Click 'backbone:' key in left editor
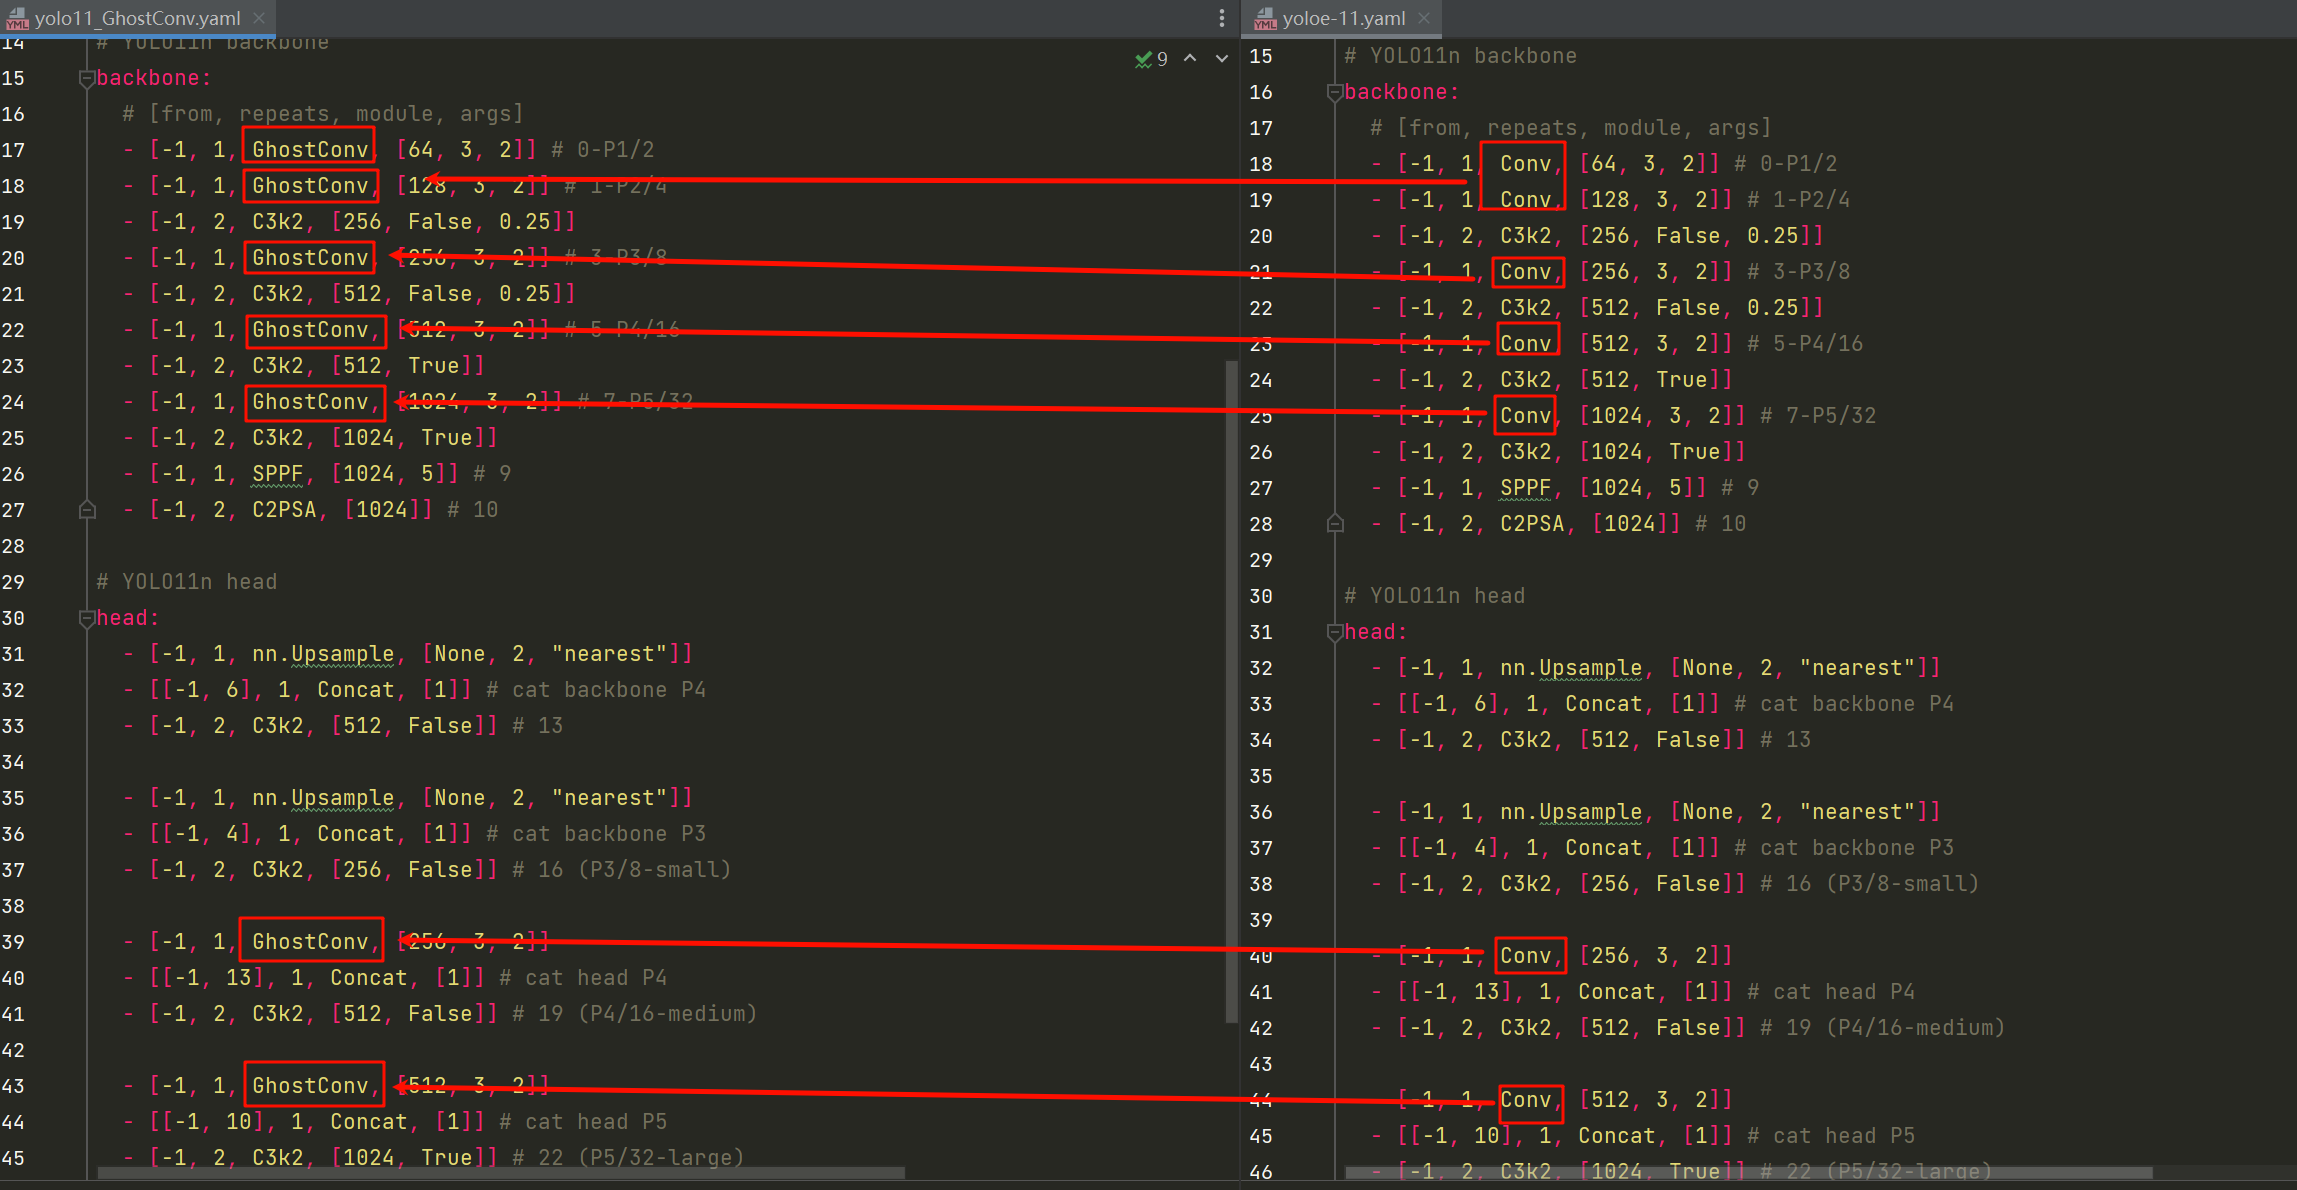 (154, 78)
